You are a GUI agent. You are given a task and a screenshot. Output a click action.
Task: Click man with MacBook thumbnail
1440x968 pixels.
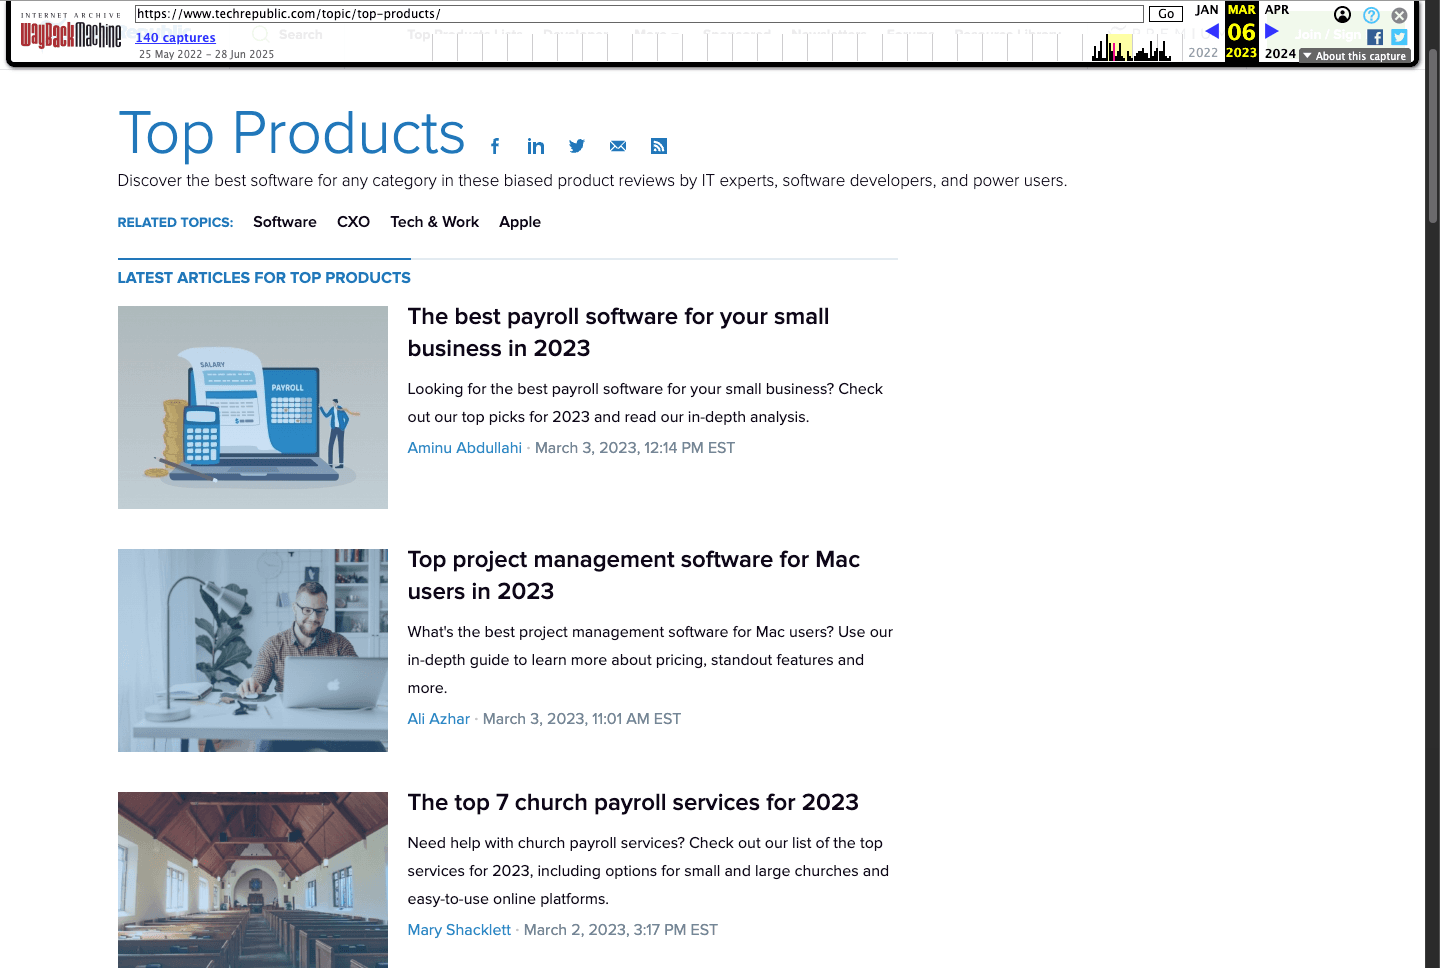click(253, 650)
